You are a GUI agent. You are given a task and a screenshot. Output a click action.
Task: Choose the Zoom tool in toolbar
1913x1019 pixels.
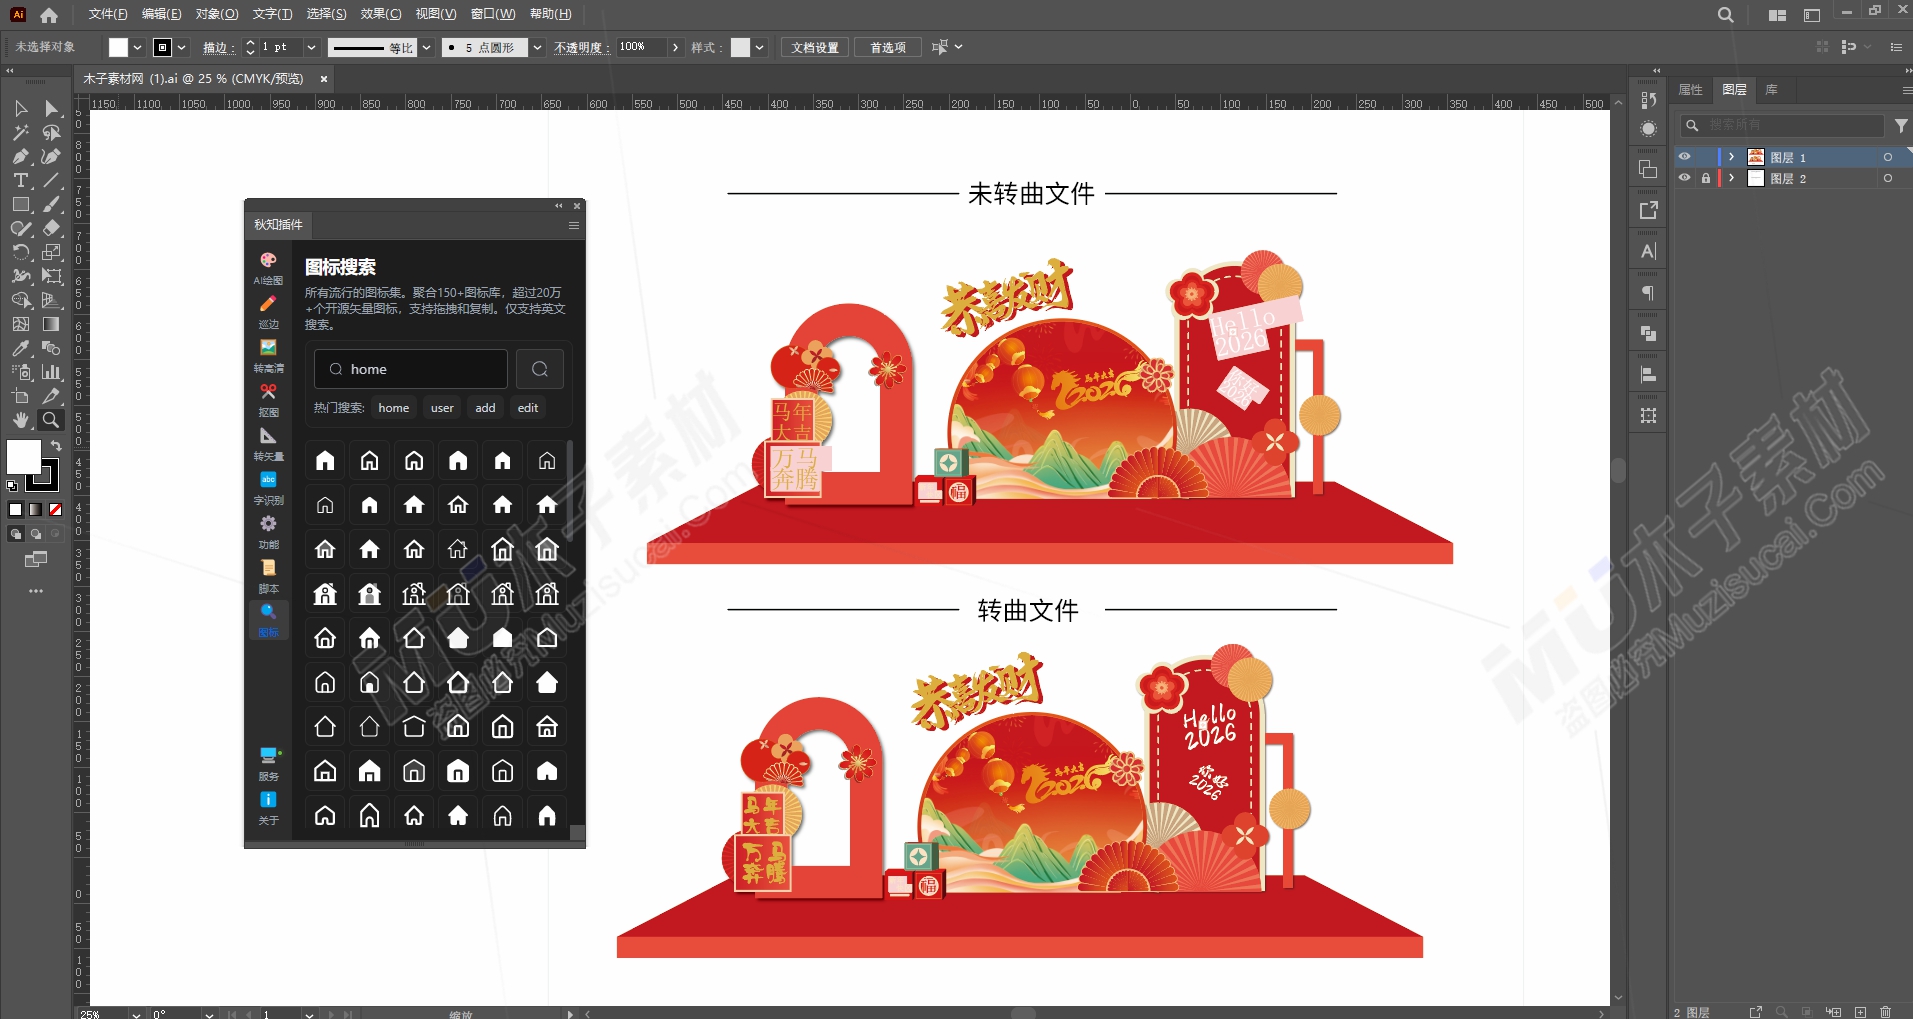51,420
